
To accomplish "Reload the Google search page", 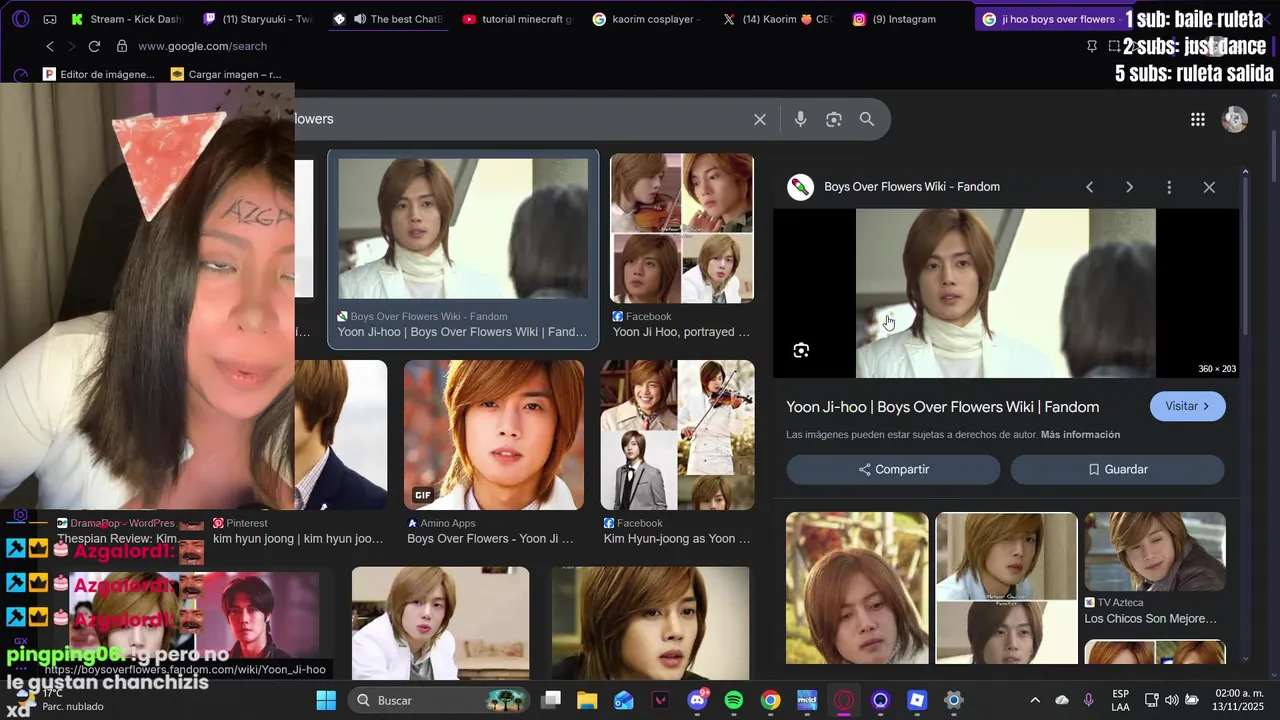I will point(94,46).
